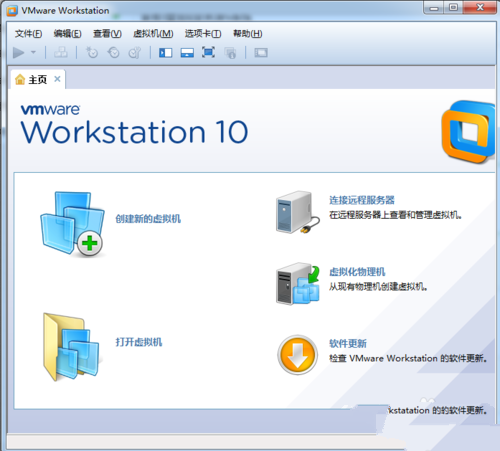Open the 文件(F) menu
The height and width of the screenshot is (451, 500).
[x=28, y=34]
